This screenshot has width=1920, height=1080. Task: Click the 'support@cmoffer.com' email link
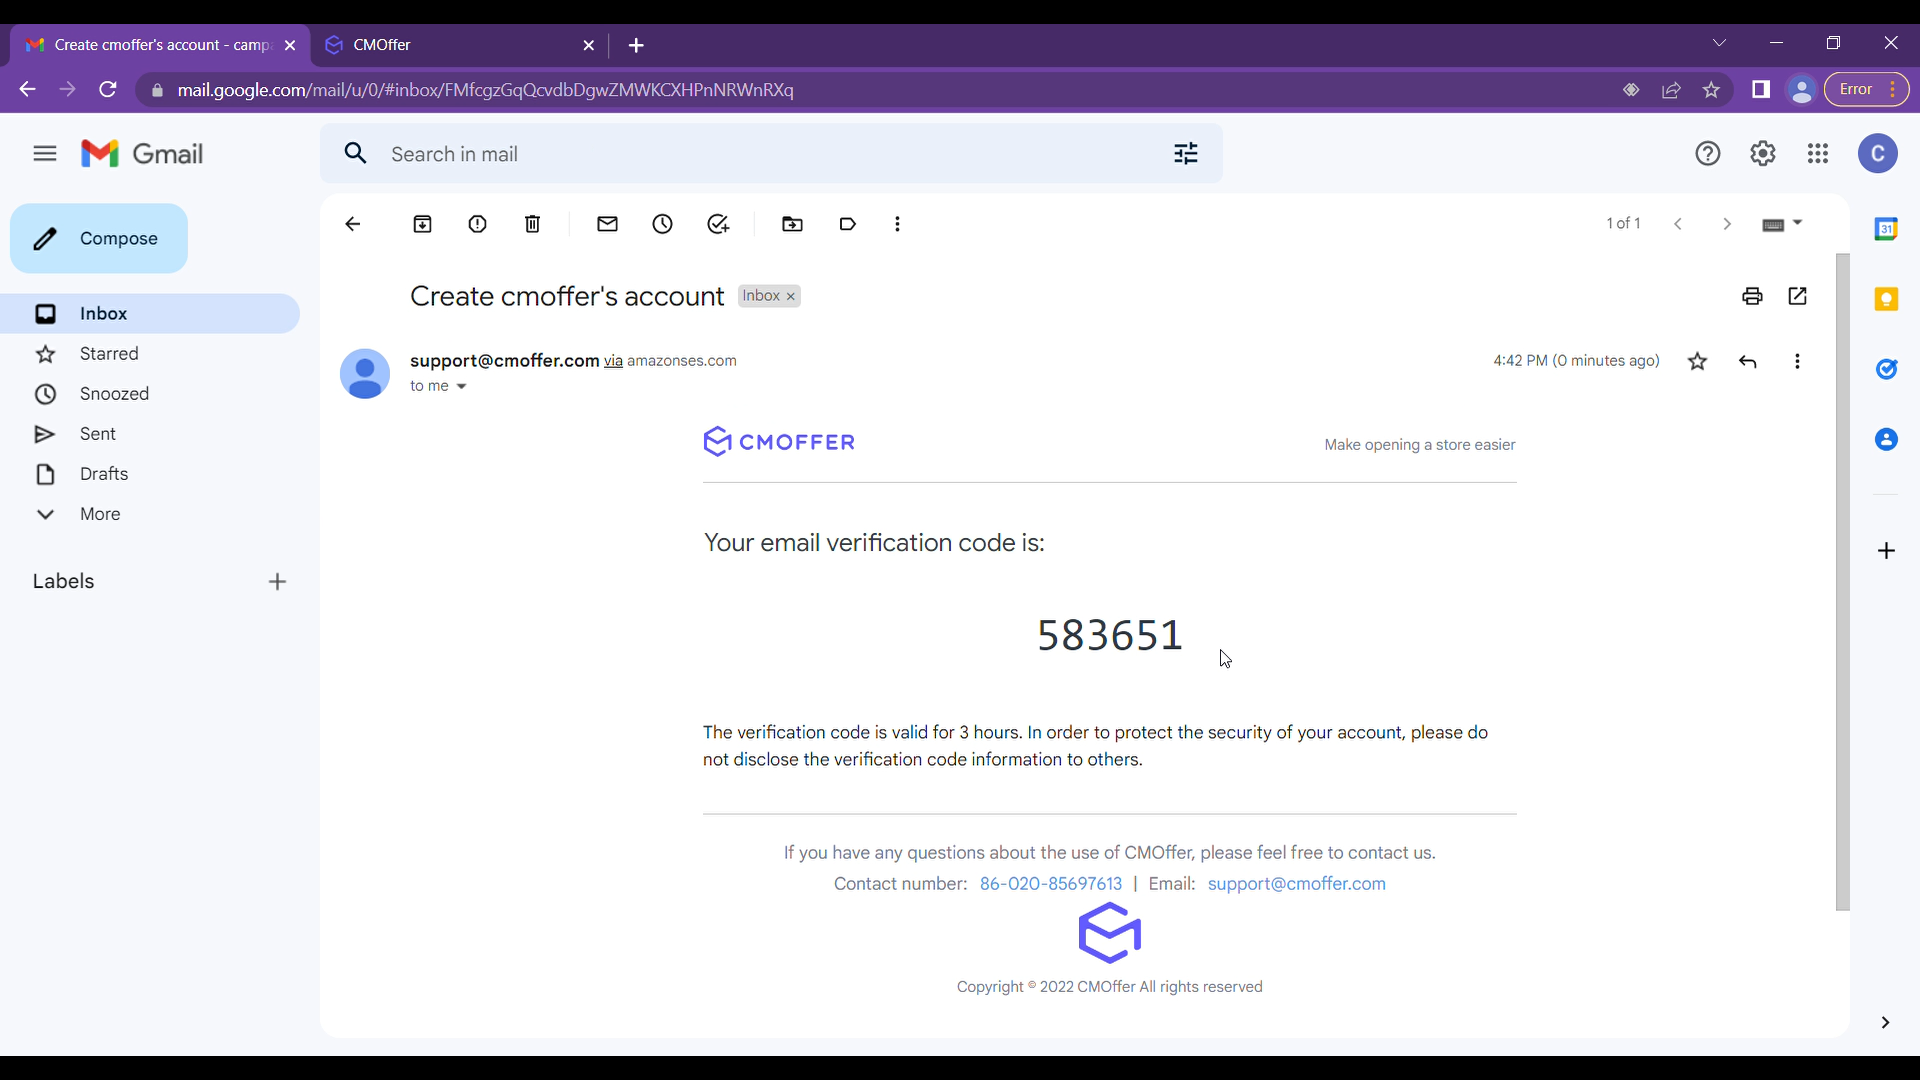point(1296,884)
